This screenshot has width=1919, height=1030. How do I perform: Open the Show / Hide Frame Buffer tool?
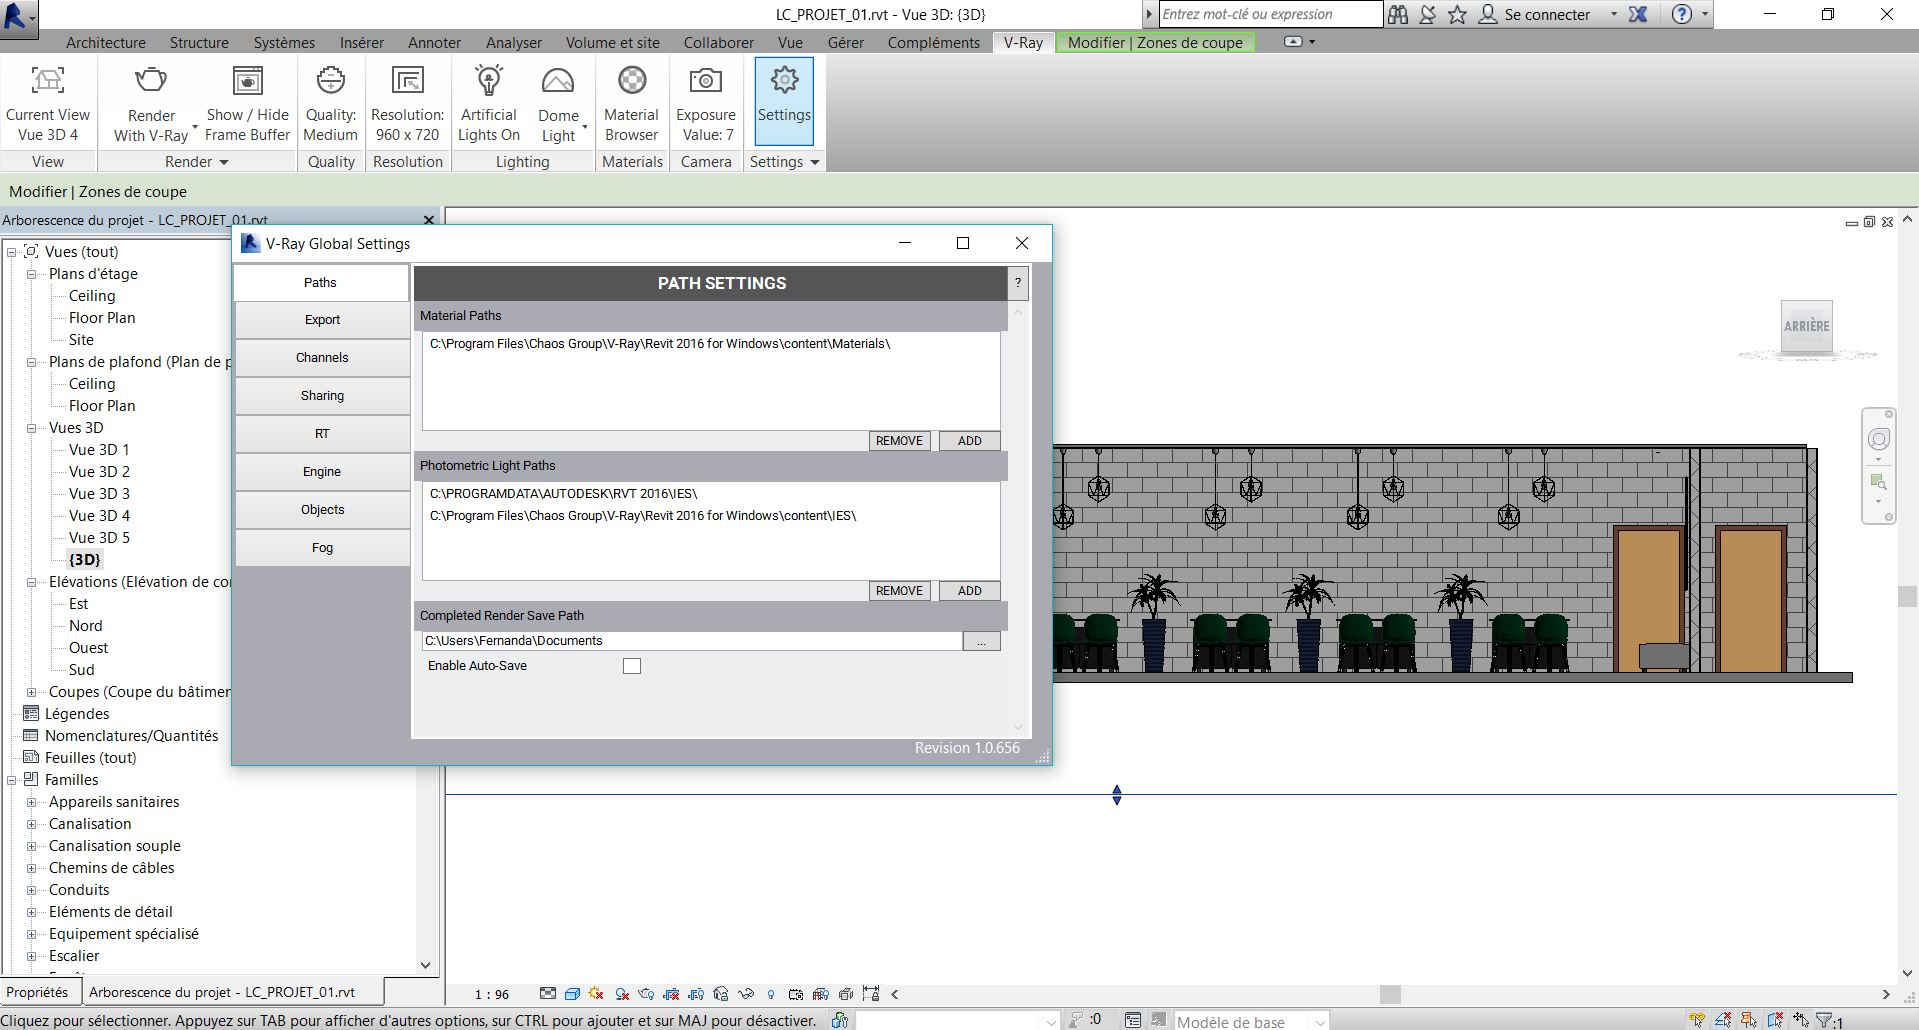tap(246, 82)
